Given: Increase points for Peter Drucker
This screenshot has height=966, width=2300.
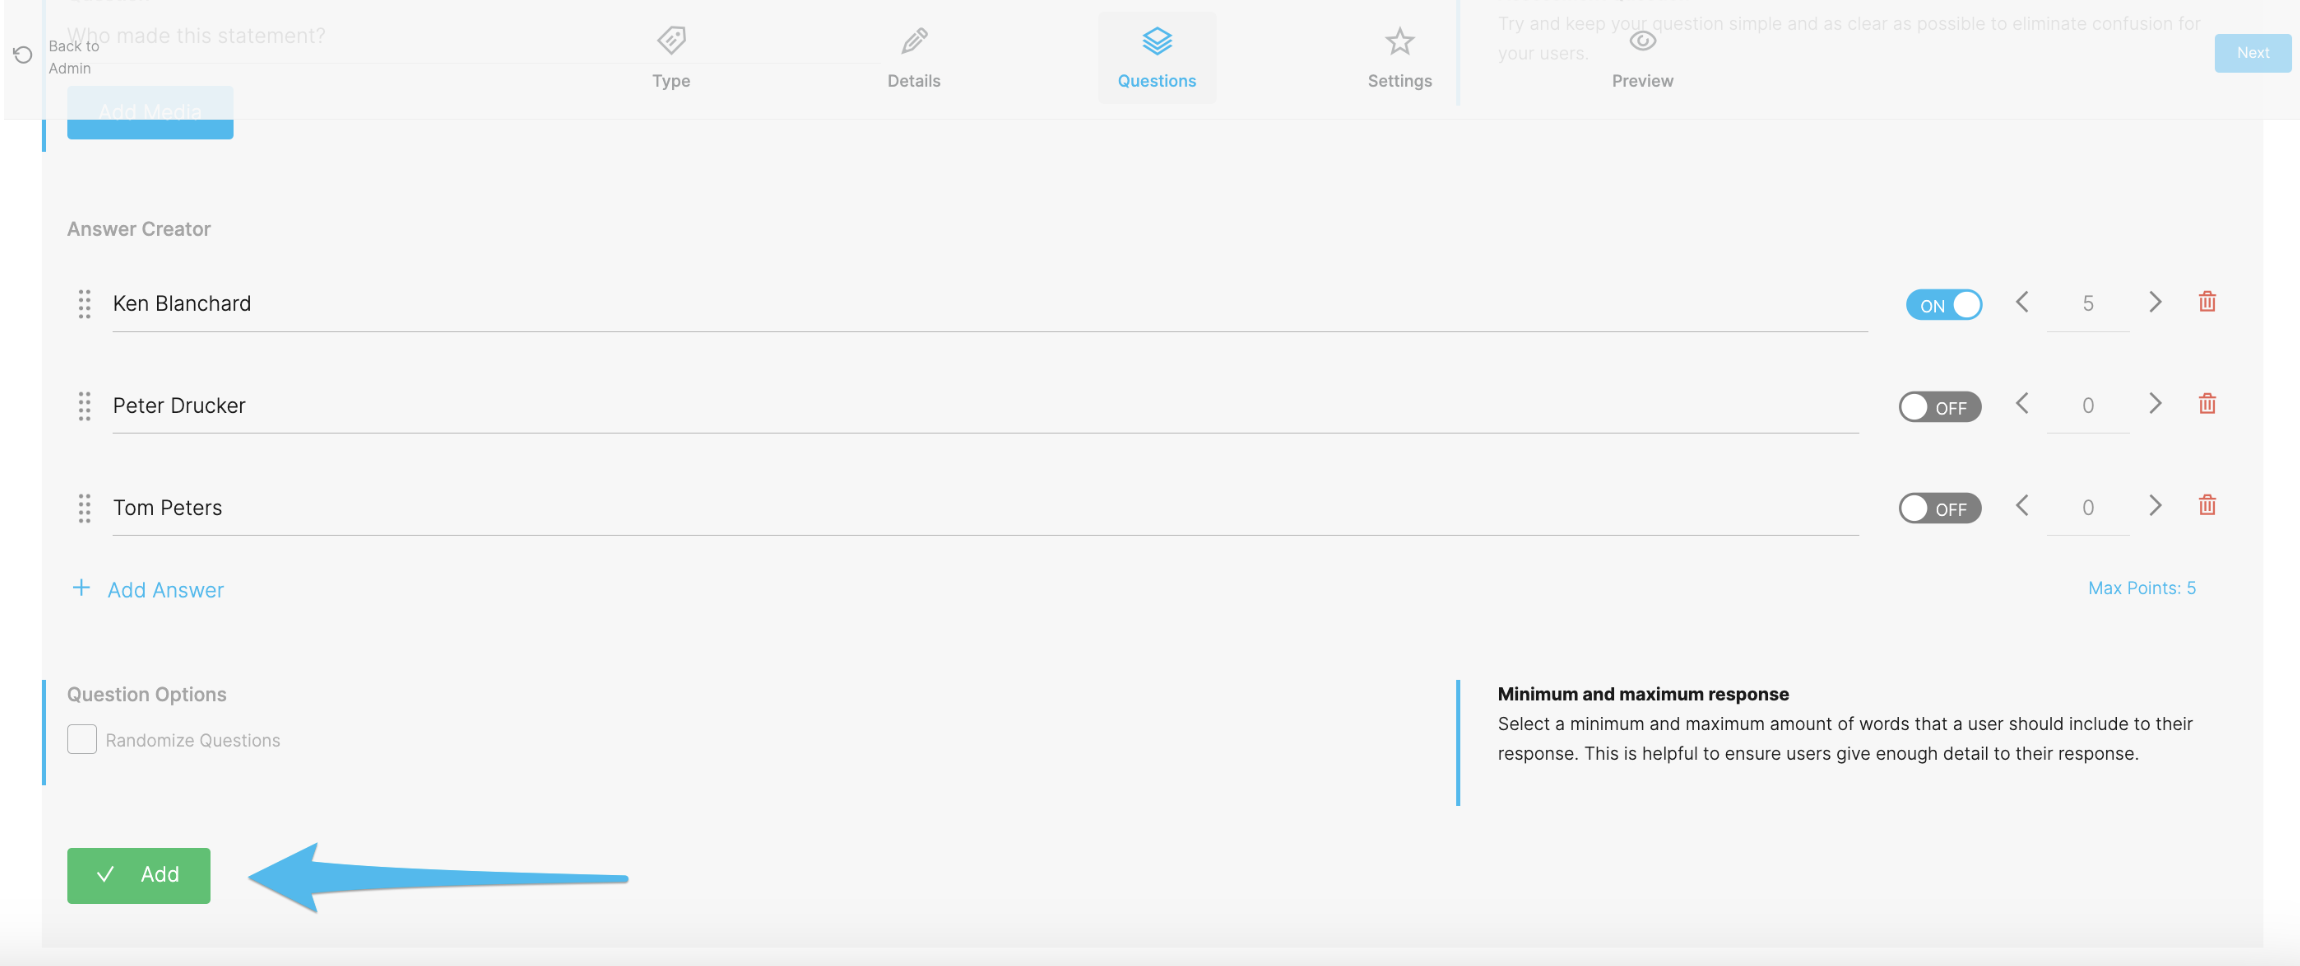Looking at the screenshot, I should (x=2155, y=404).
